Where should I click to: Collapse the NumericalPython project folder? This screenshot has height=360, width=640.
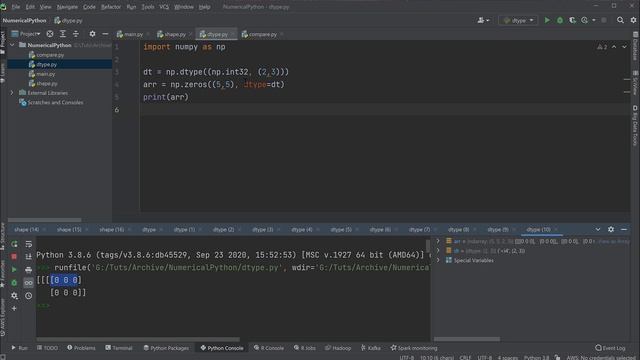12,45
